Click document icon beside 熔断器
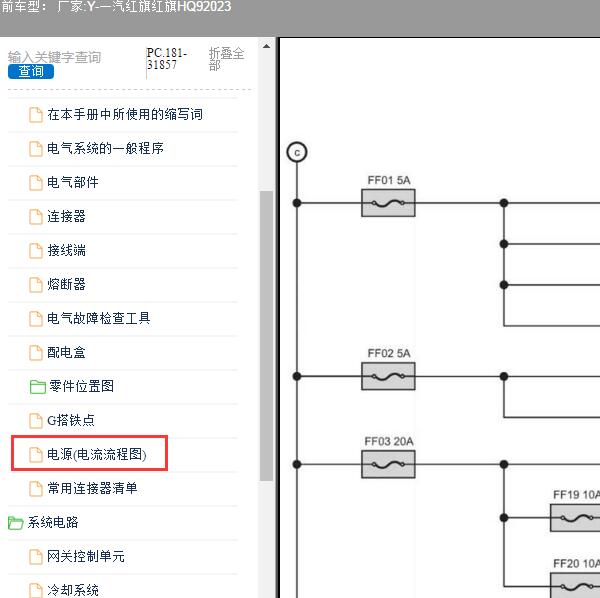 [36, 285]
